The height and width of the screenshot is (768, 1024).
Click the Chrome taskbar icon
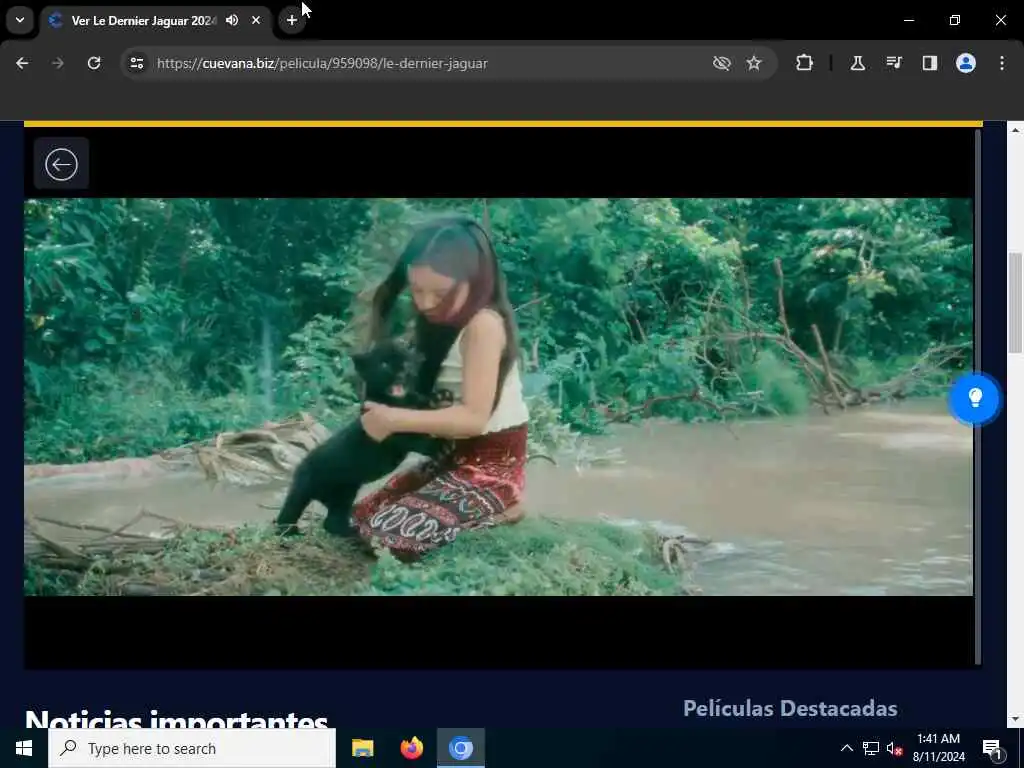[460, 748]
